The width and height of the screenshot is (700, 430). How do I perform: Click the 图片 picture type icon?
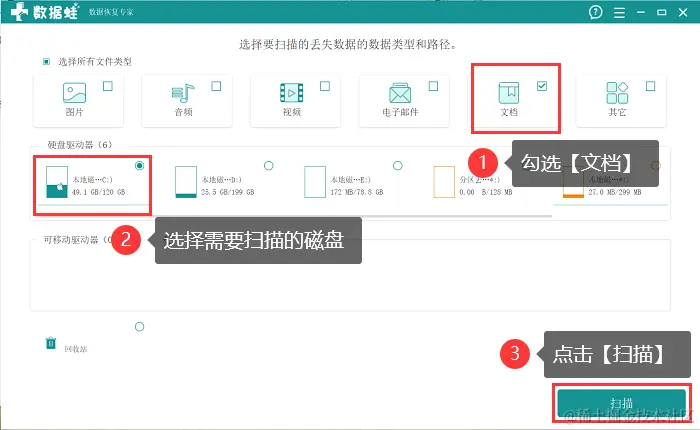pos(74,93)
